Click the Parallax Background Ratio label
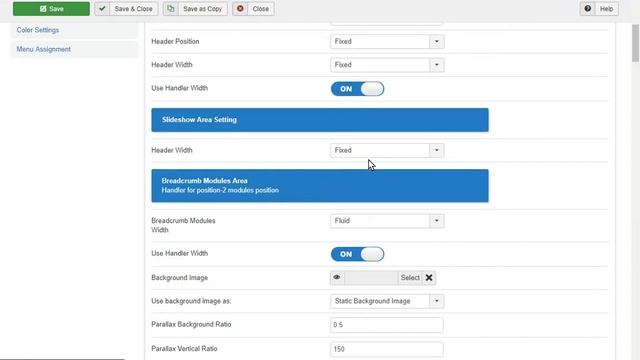640x360 pixels. tap(191, 324)
